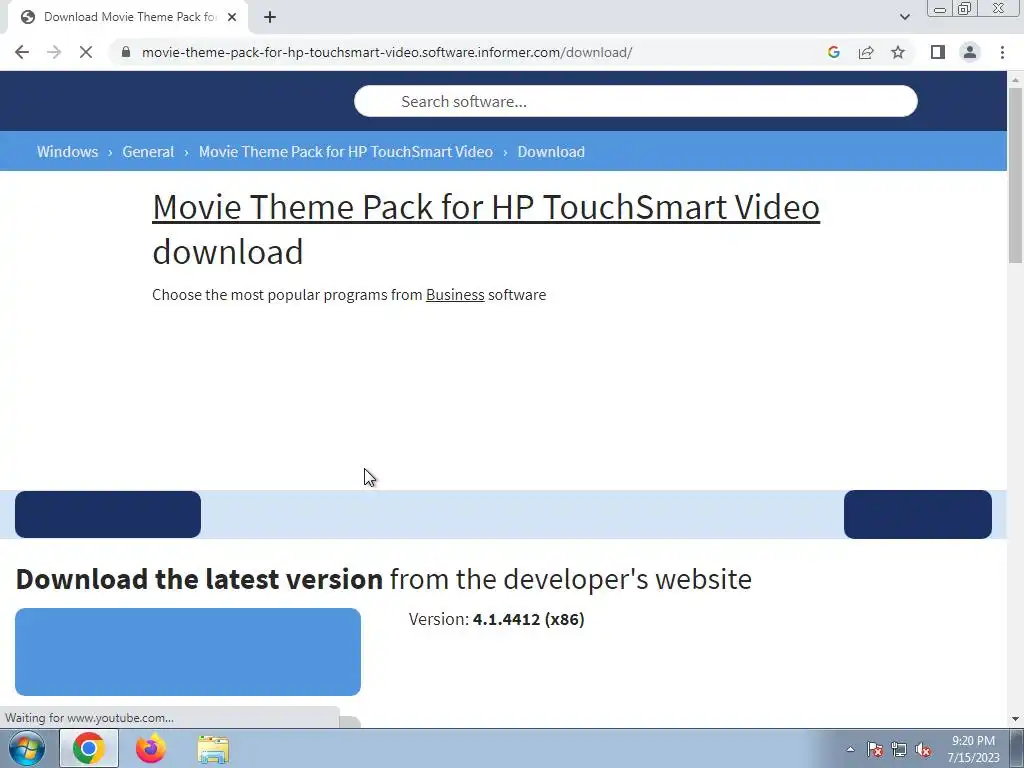Open the side panel
Viewport: 1024px width, 768px height.
coord(938,52)
